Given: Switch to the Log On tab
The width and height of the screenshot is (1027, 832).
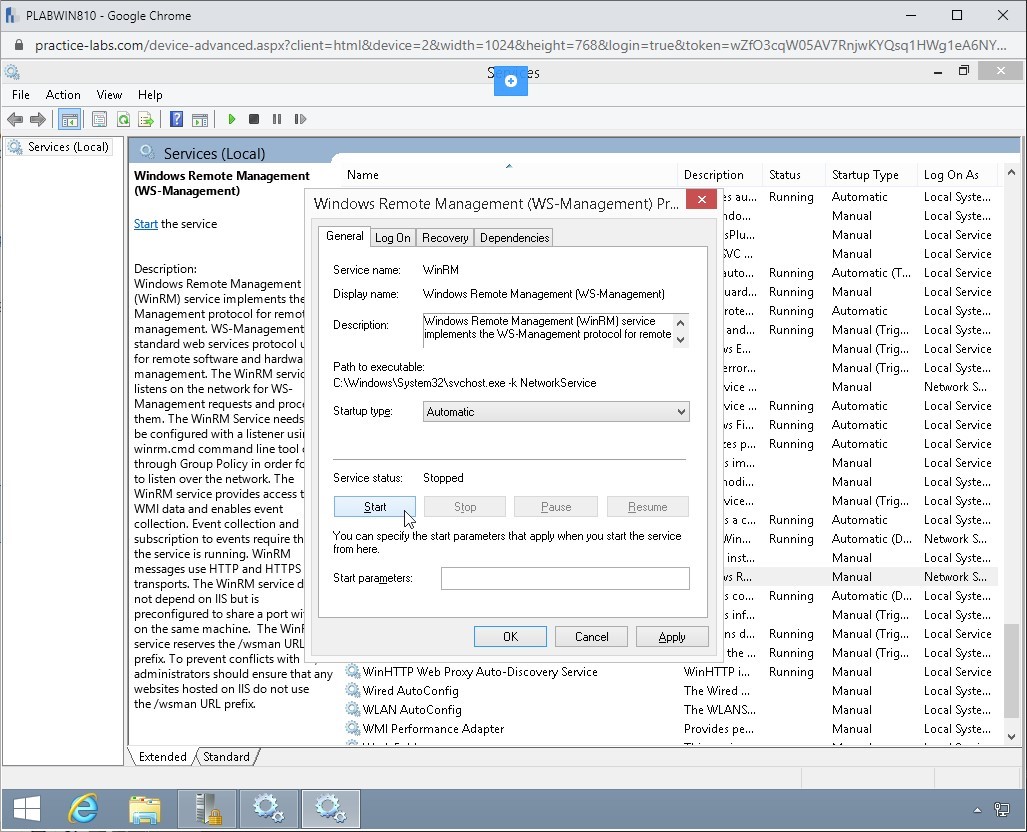Looking at the screenshot, I should pos(392,238).
